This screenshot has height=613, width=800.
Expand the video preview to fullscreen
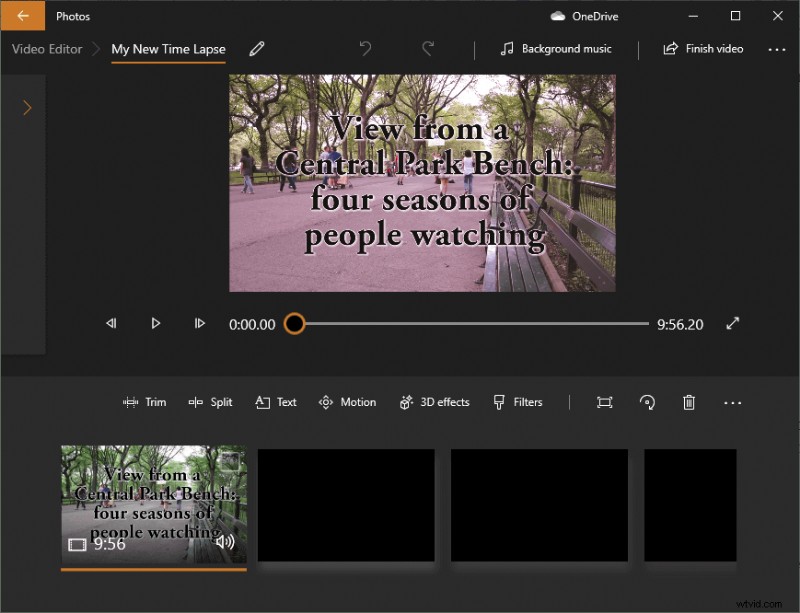[733, 323]
